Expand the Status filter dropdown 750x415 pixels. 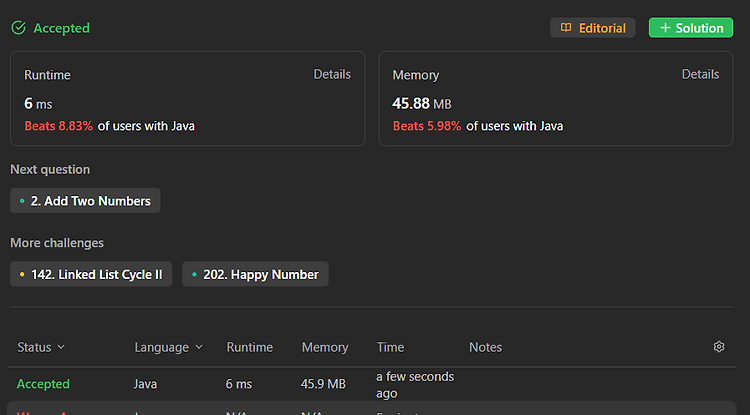(41, 347)
